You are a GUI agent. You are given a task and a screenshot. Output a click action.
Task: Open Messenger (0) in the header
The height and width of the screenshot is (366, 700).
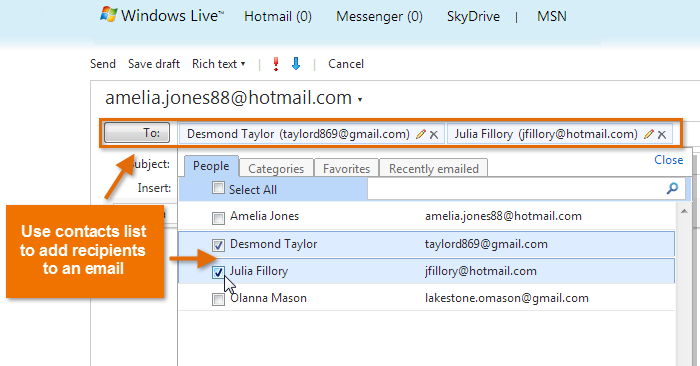[x=379, y=17]
